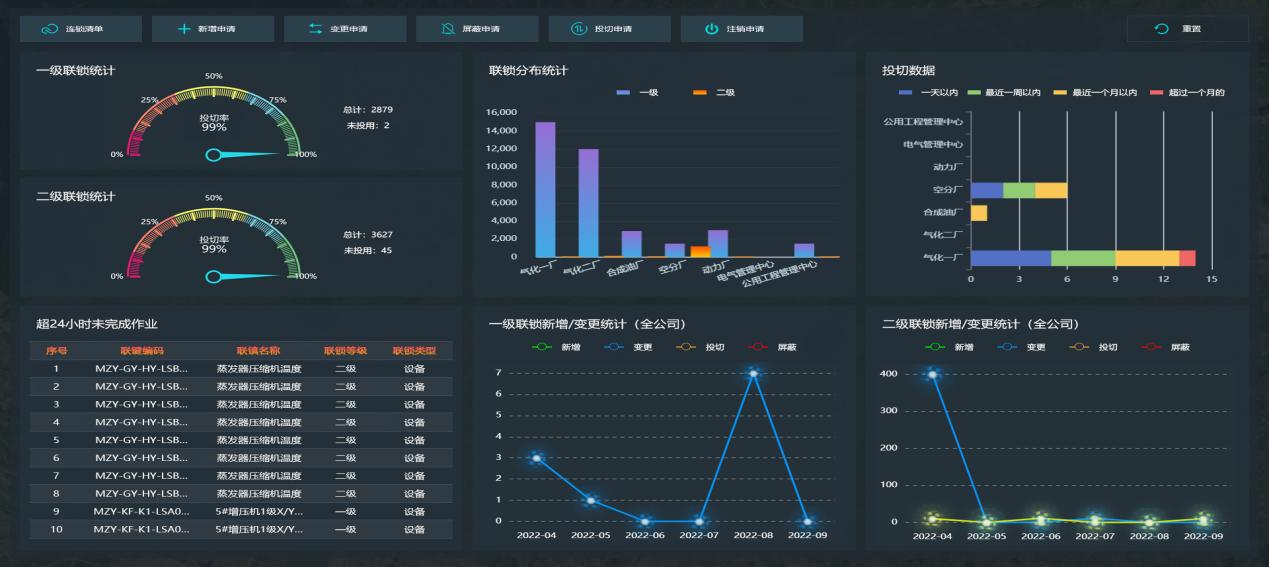This screenshot has height=567, width=1269.
Task: Click the swap arrows icon for 变更申请
Action: (315, 29)
